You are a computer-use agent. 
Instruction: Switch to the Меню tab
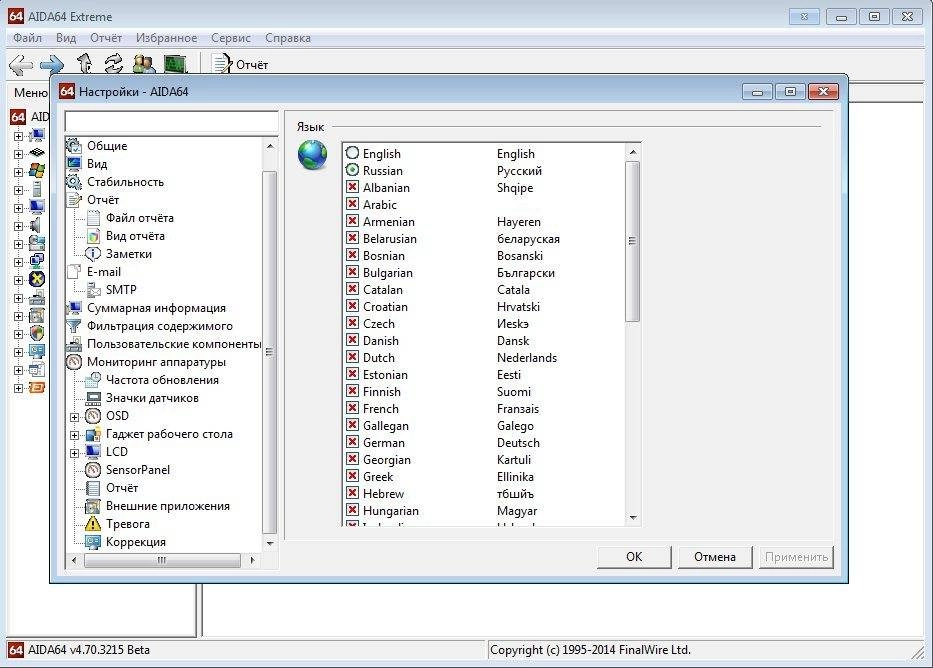[30, 93]
